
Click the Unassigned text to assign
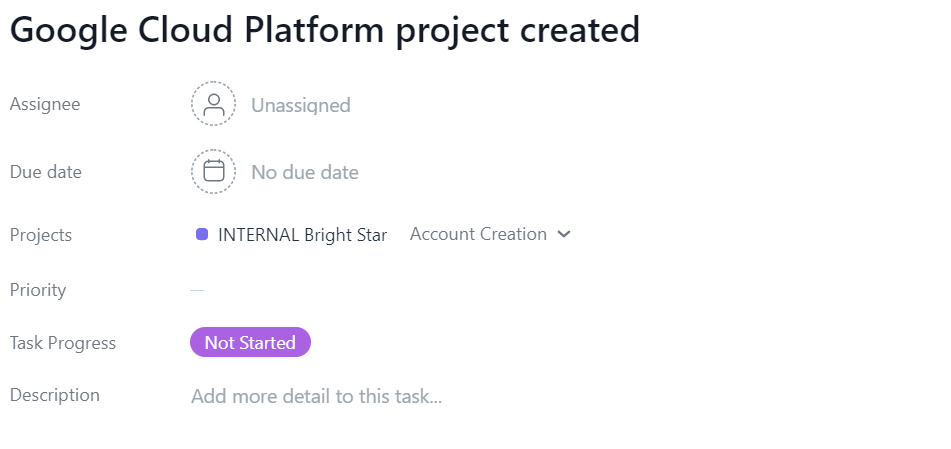[300, 105]
